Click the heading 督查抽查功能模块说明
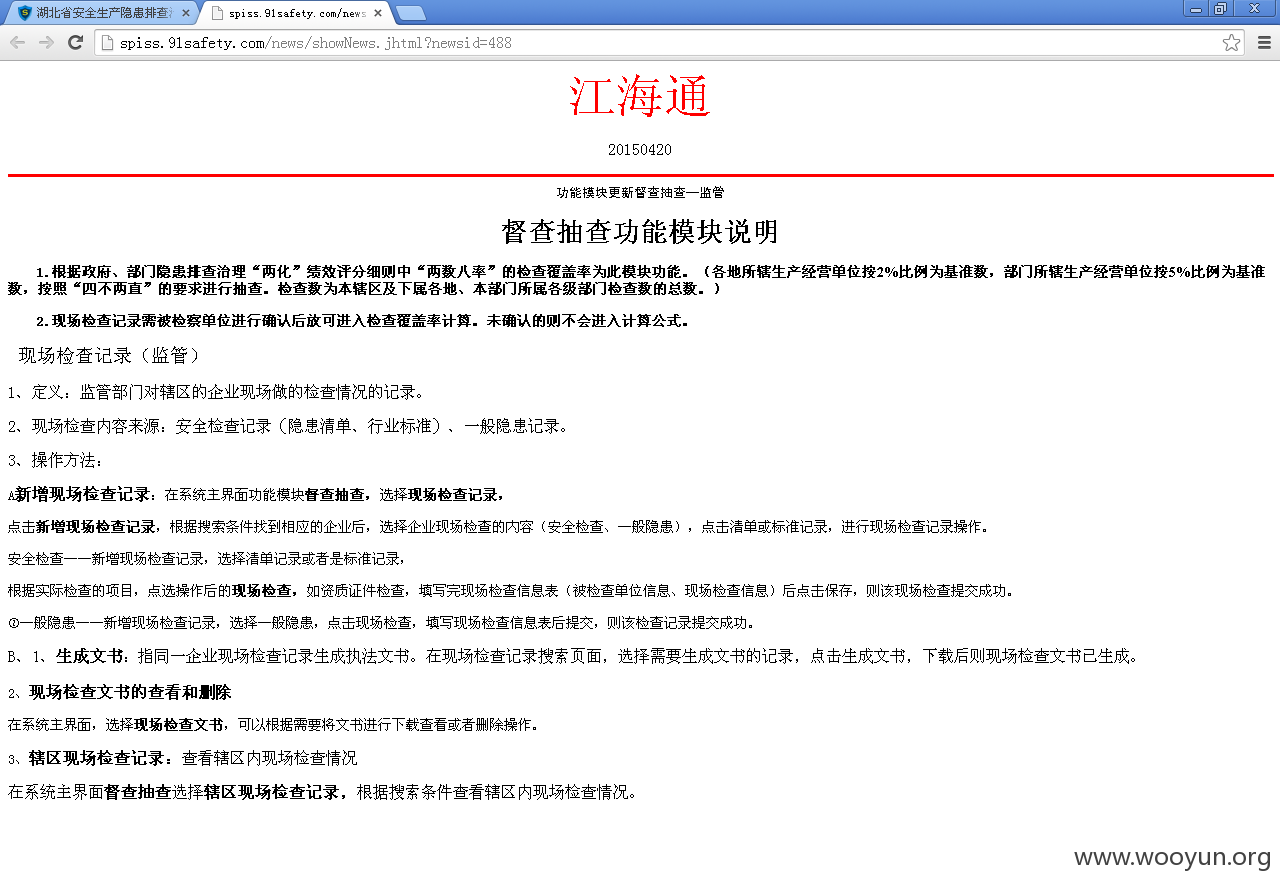1280x886 pixels. point(640,232)
